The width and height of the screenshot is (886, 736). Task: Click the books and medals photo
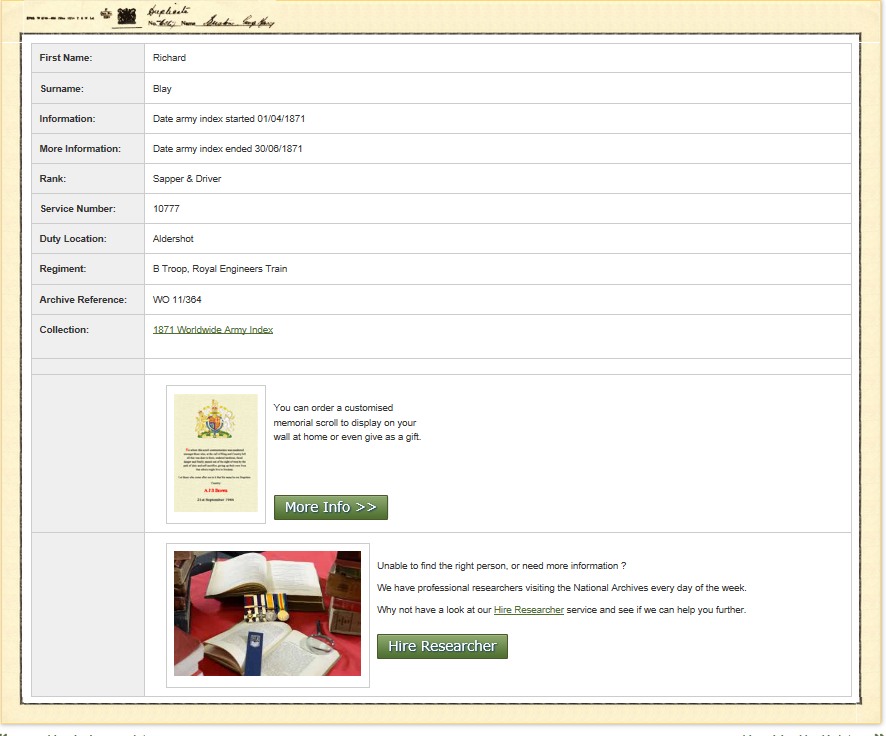click(267, 613)
